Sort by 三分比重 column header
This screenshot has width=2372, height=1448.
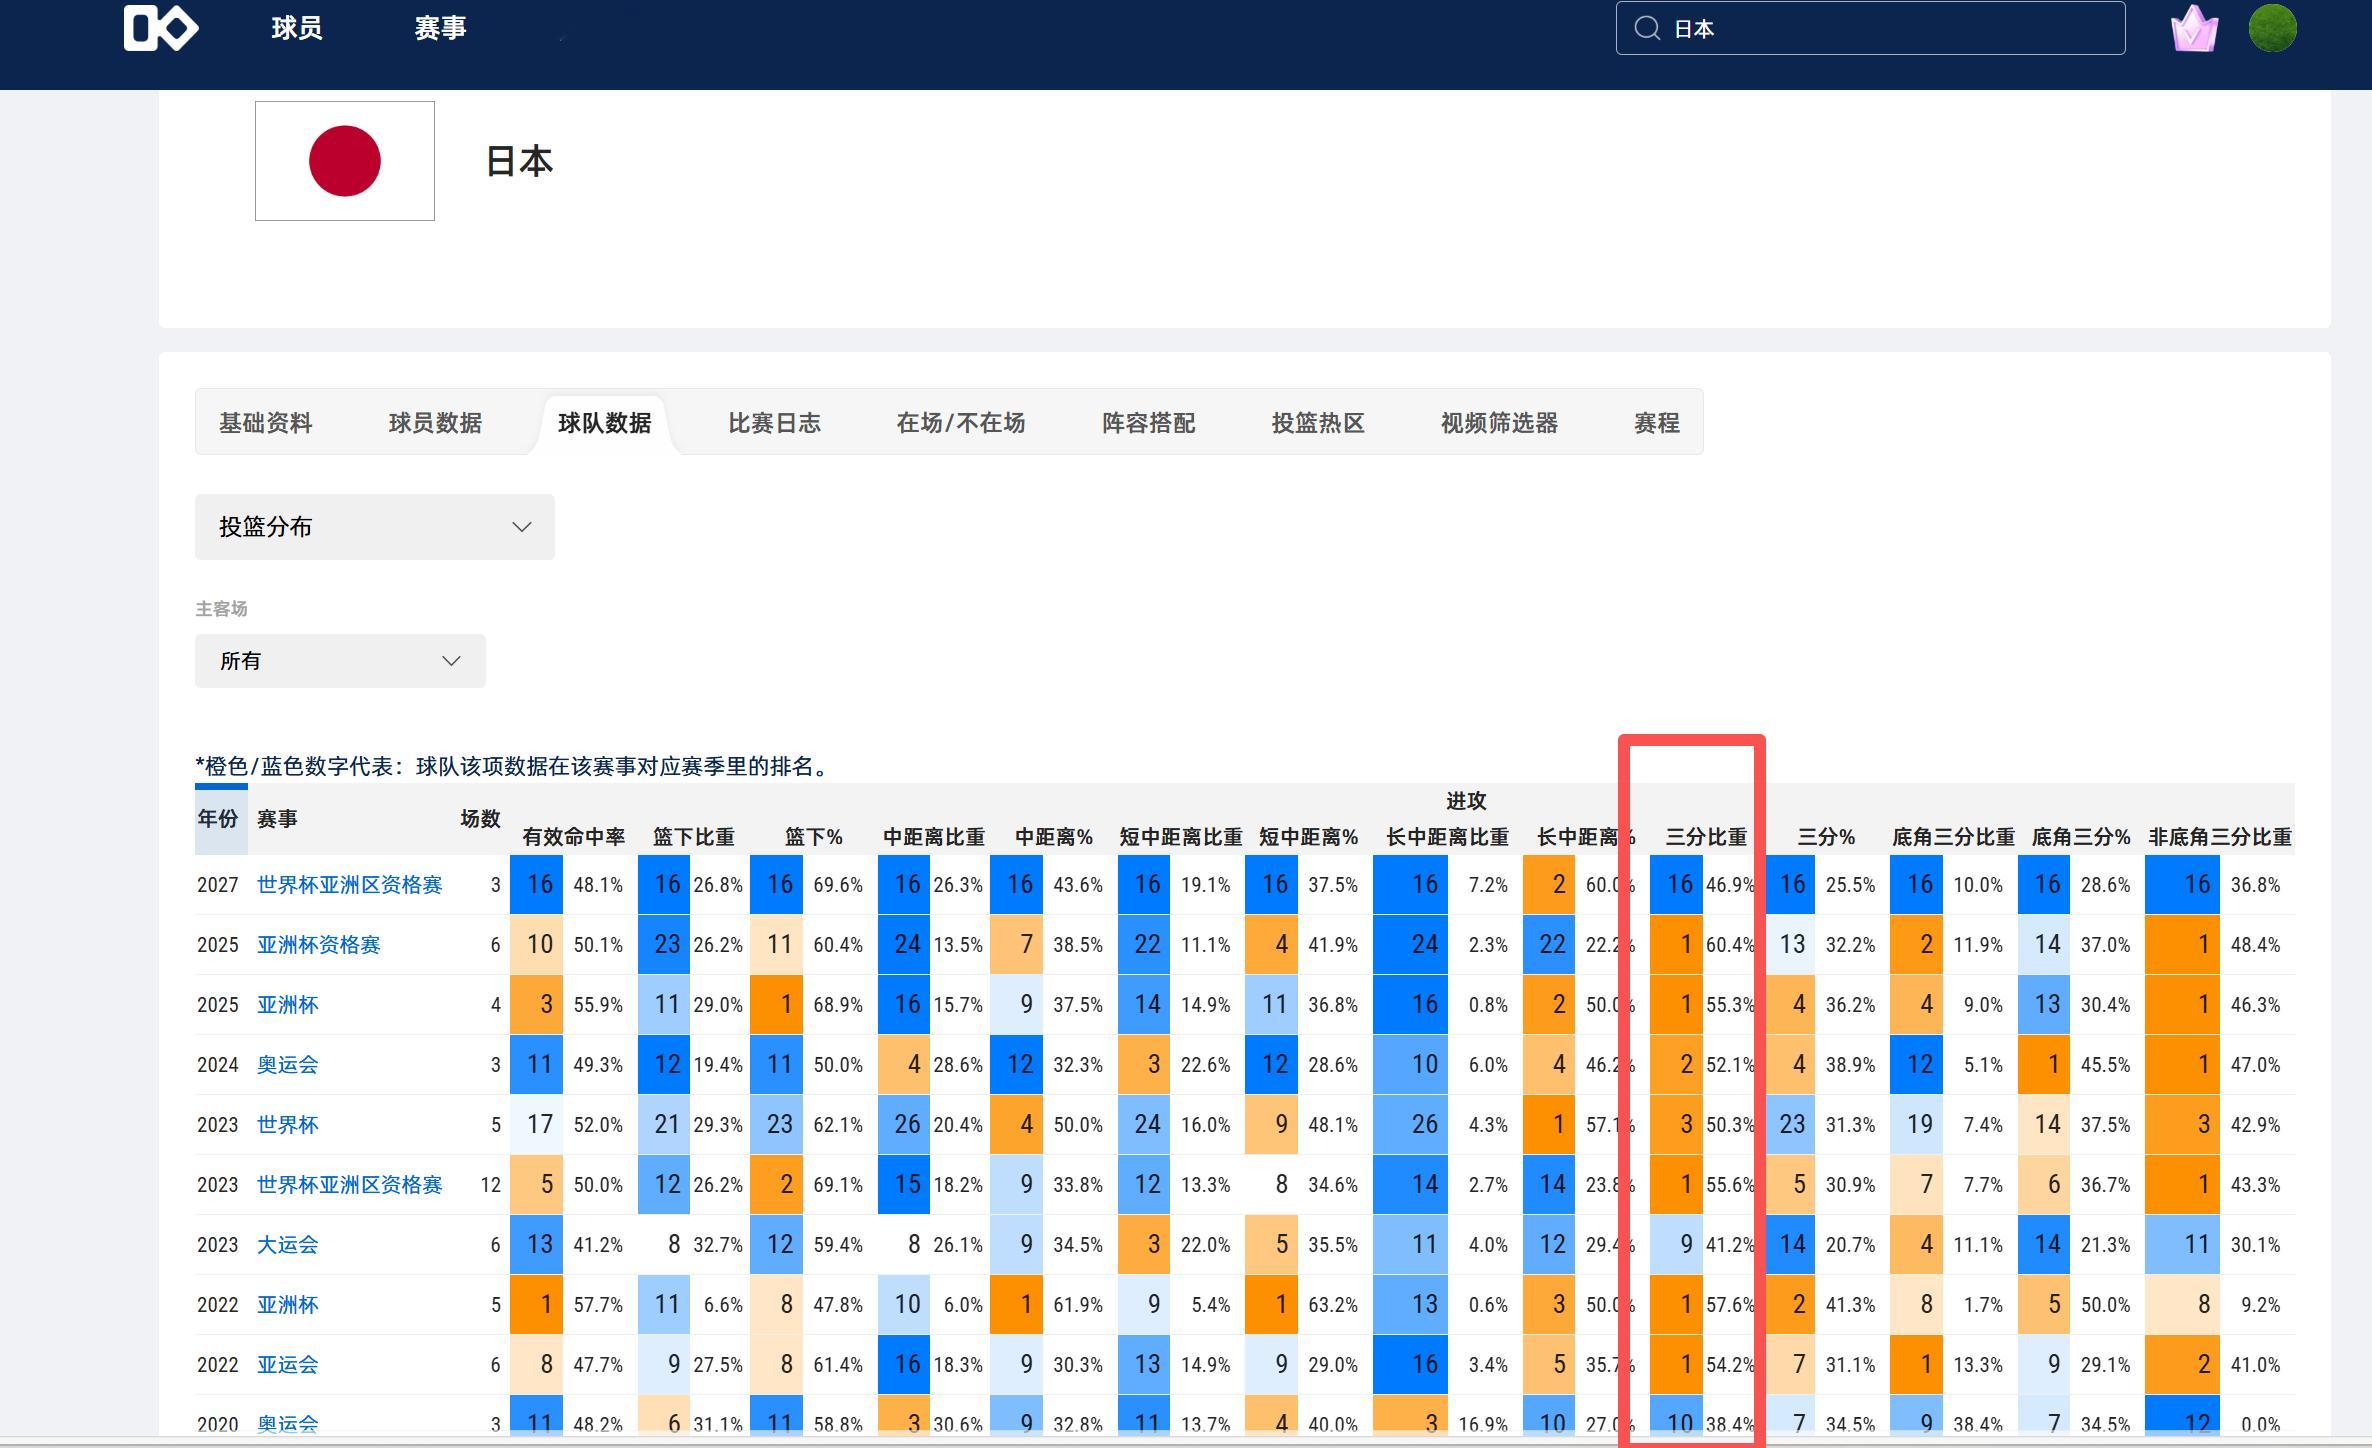pos(1705,837)
